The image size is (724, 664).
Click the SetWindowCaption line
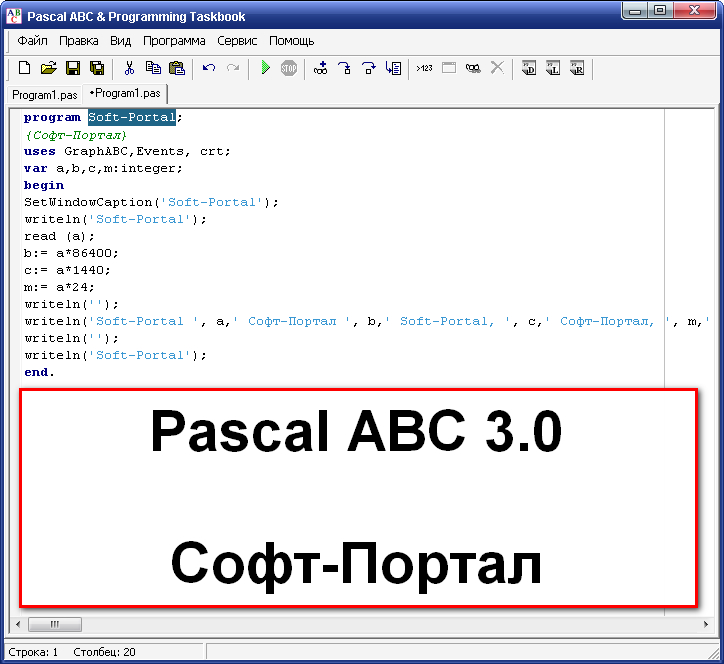click(x=151, y=202)
